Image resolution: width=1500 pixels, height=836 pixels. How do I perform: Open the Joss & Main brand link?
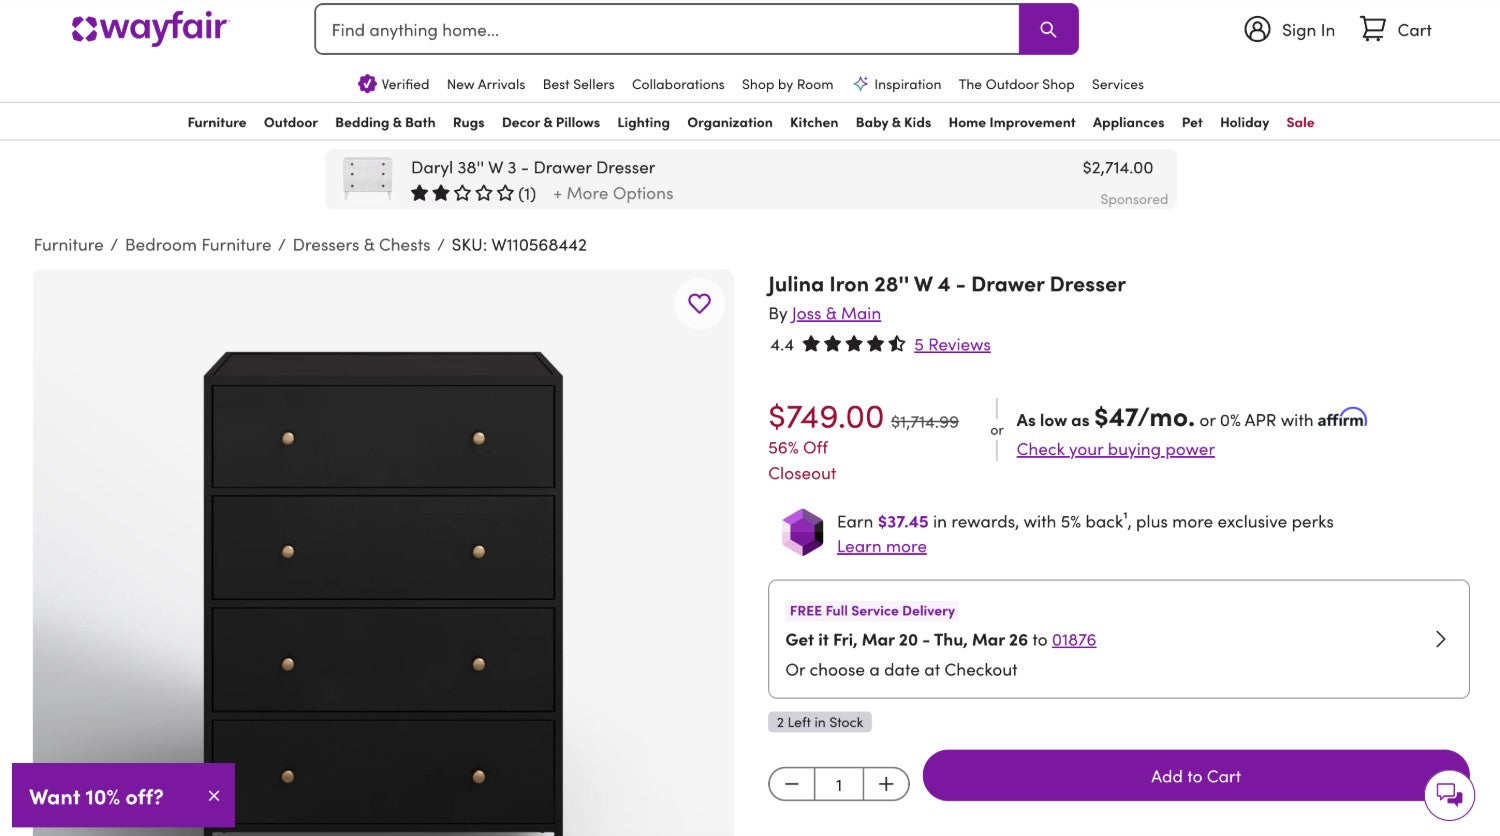tap(836, 314)
